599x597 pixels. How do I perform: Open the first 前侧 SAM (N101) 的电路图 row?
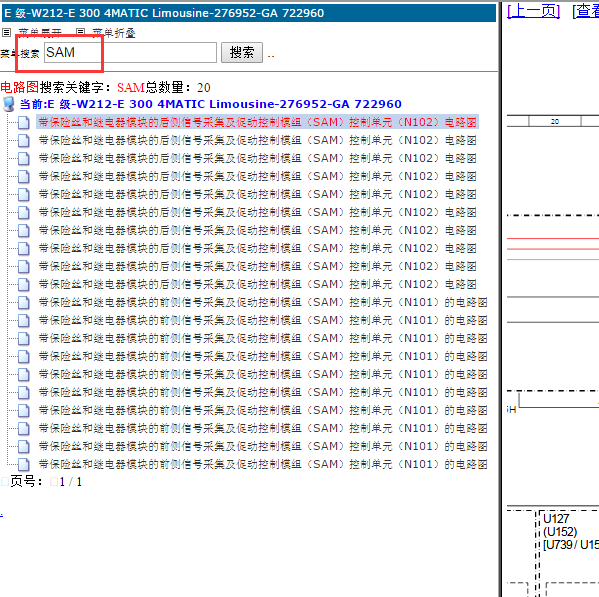[263, 302]
